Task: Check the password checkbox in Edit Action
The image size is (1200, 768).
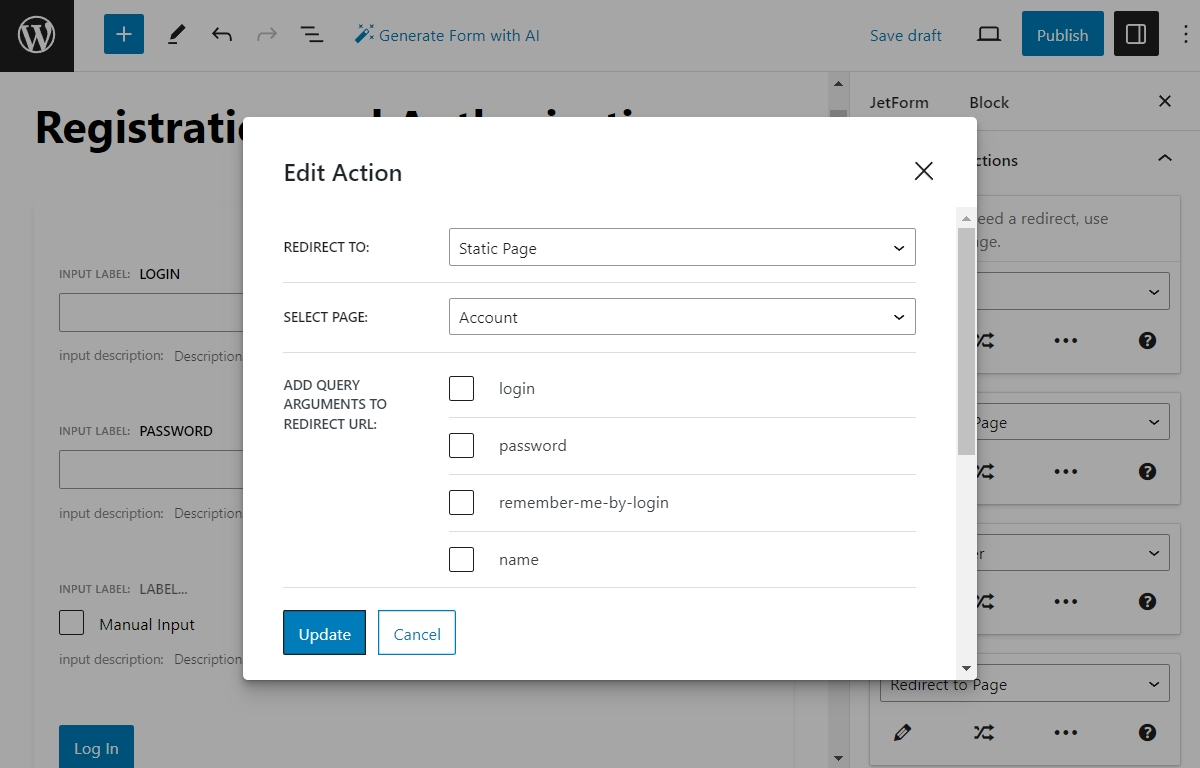Action: click(461, 445)
